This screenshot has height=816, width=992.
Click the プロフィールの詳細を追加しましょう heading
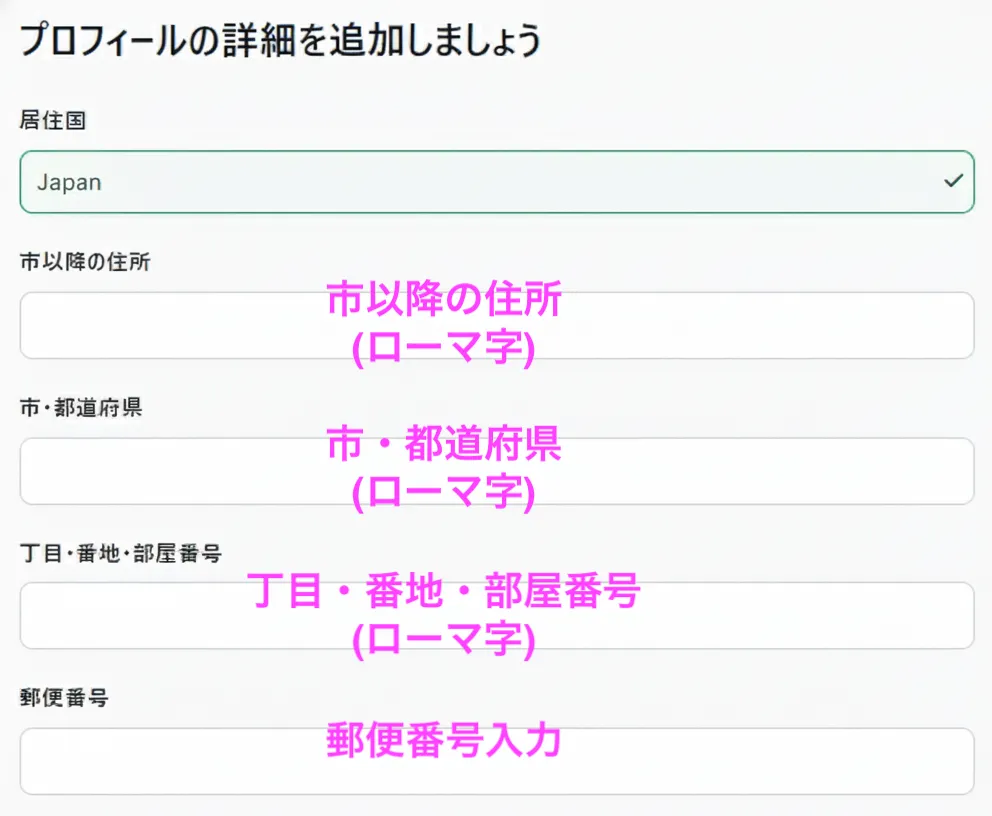[x=280, y=40]
